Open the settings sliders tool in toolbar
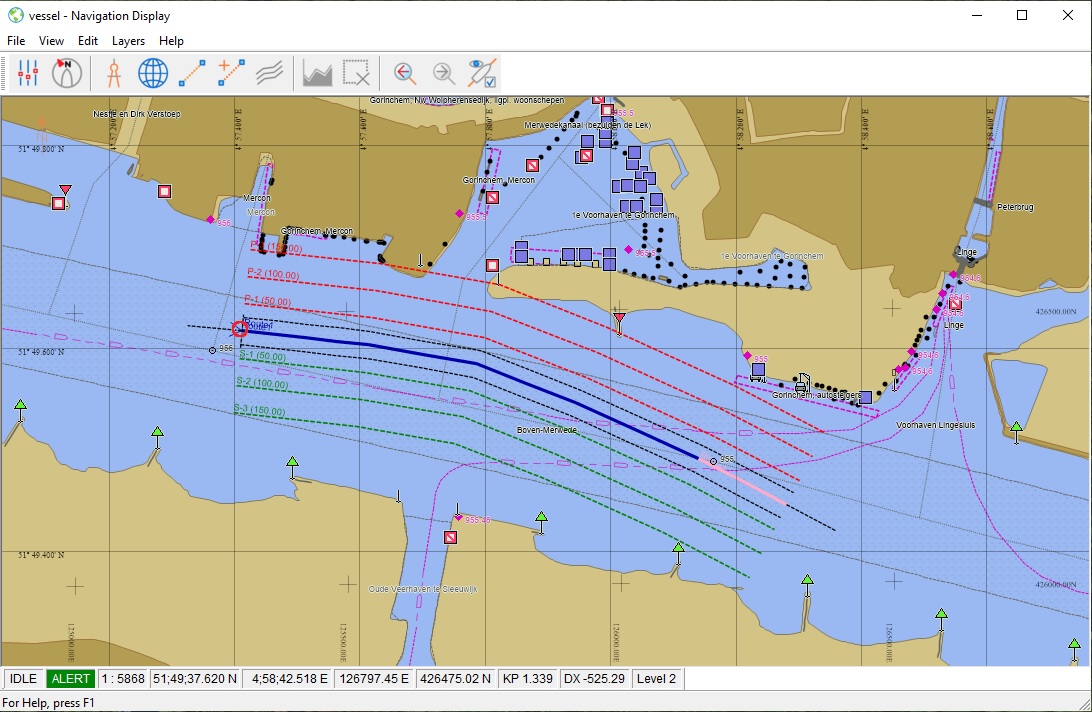Image resolution: width=1092 pixels, height=712 pixels. (x=28, y=73)
